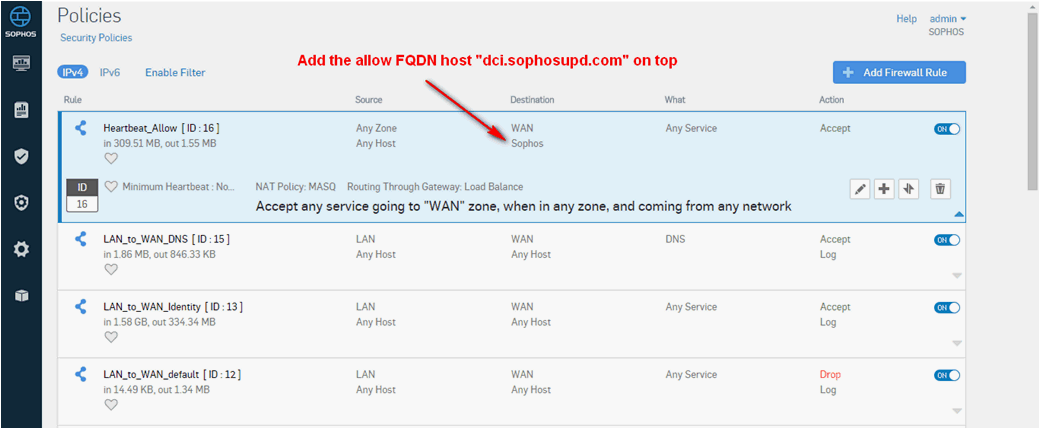Click NAT Policy: MASQ text

pyautogui.click(x=297, y=187)
